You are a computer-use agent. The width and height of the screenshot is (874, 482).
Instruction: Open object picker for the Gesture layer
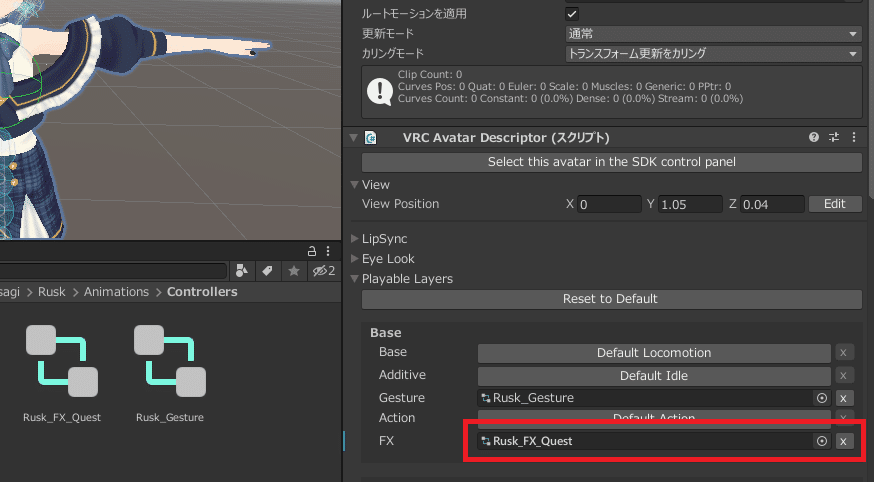[822, 398]
